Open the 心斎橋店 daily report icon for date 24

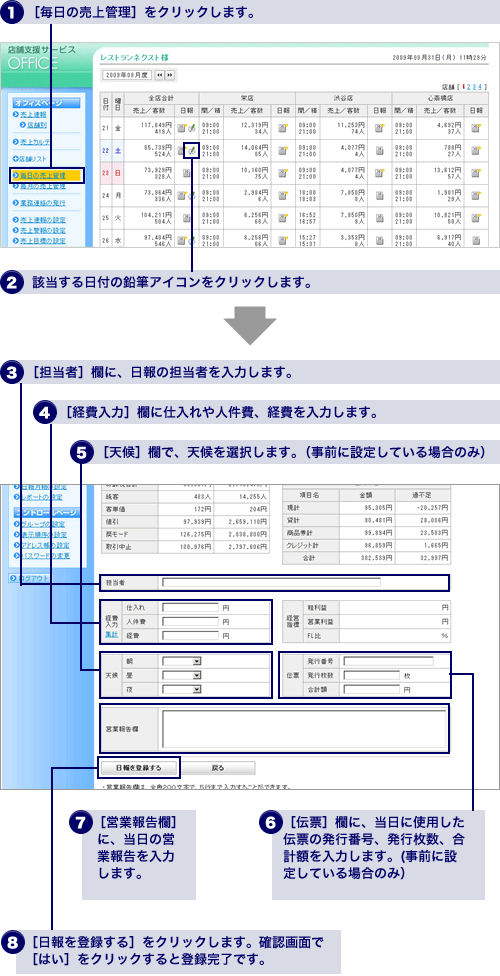pyautogui.click(x=476, y=195)
